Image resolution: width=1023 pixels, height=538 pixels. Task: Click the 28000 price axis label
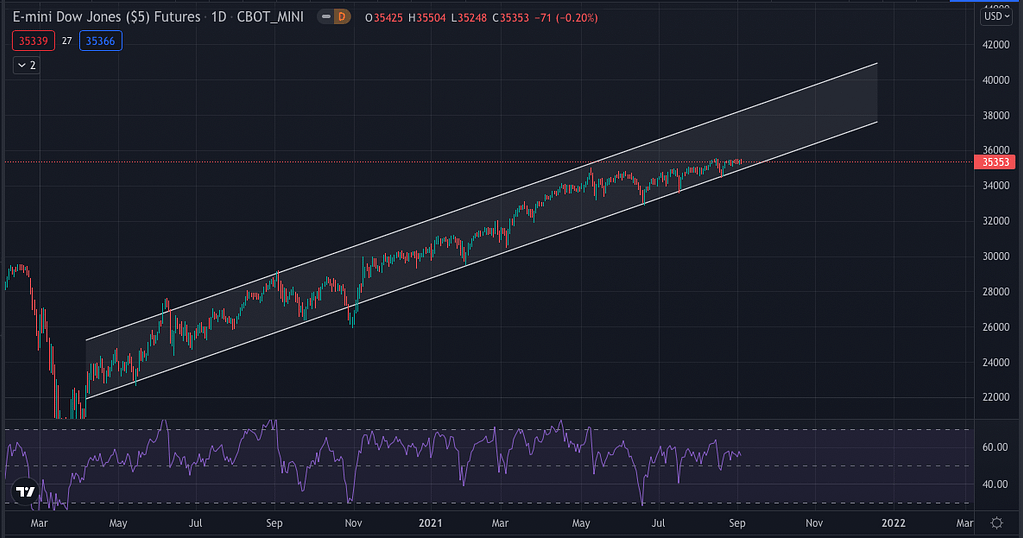[996, 291]
